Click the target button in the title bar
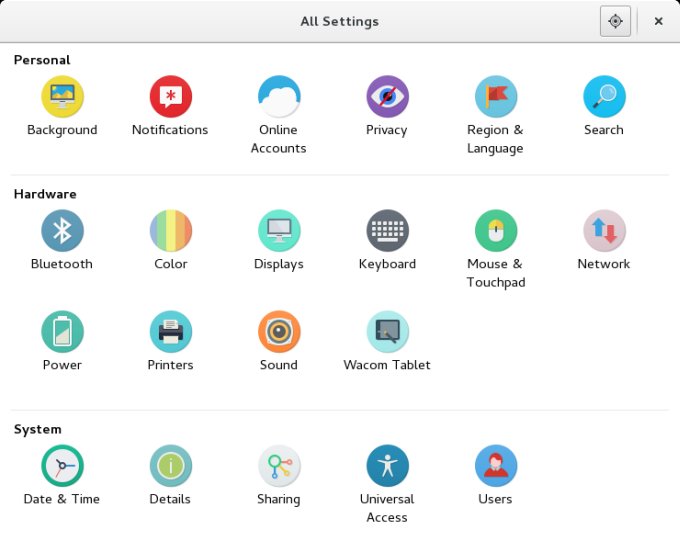This screenshot has width=680, height=541. point(615,21)
